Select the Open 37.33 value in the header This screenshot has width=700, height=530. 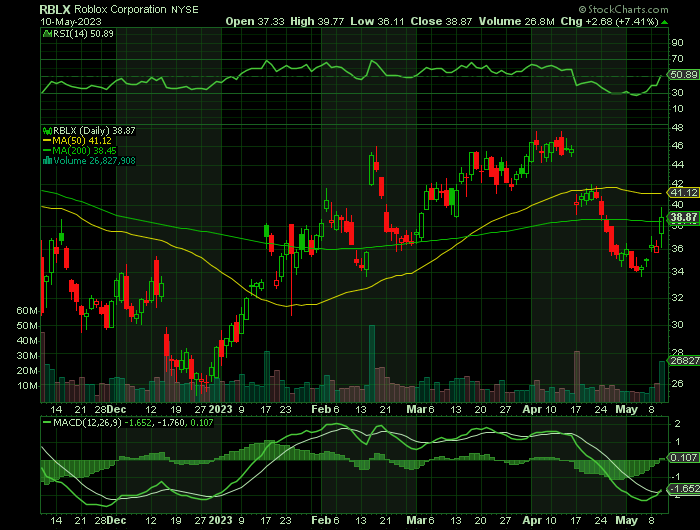(x=255, y=21)
